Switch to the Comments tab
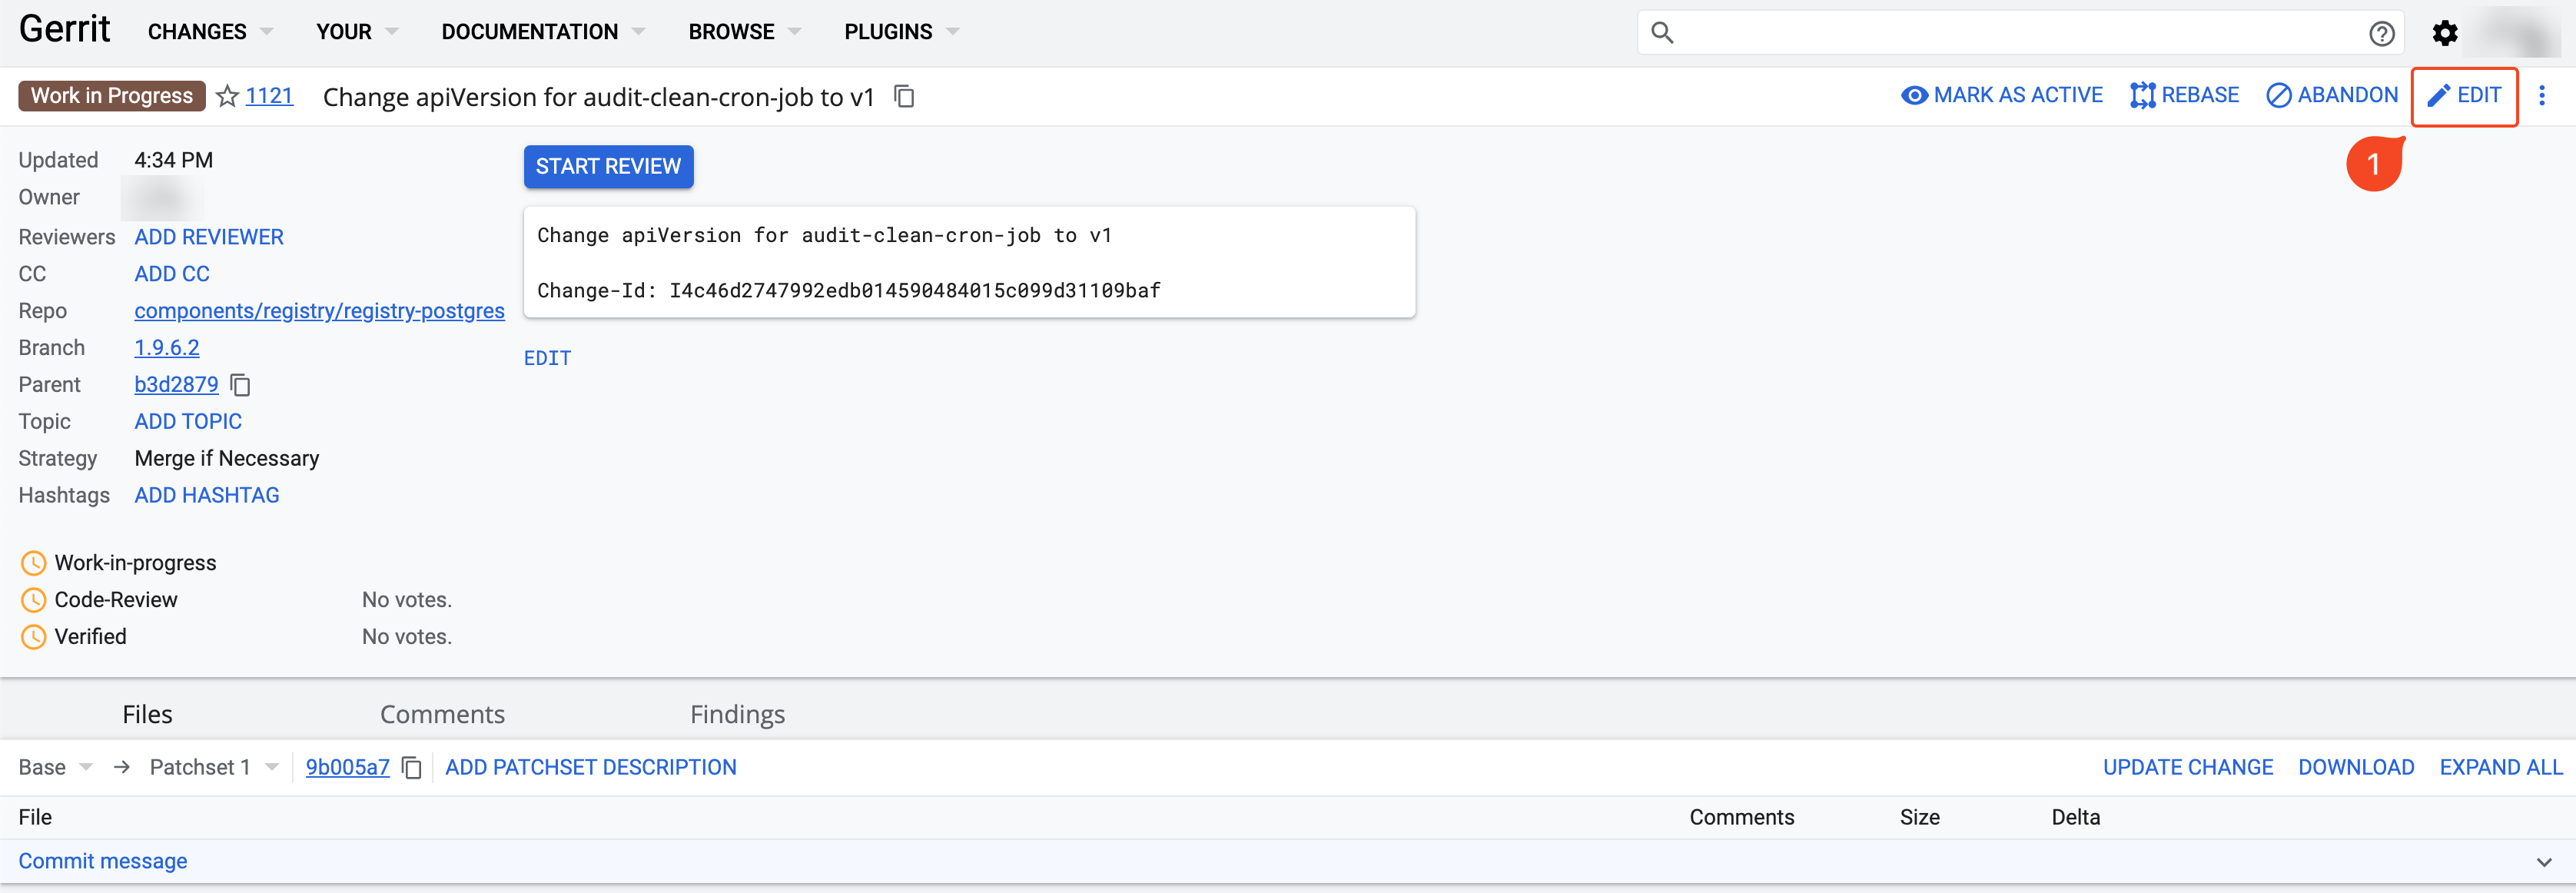The height and width of the screenshot is (893, 2576). point(442,714)
